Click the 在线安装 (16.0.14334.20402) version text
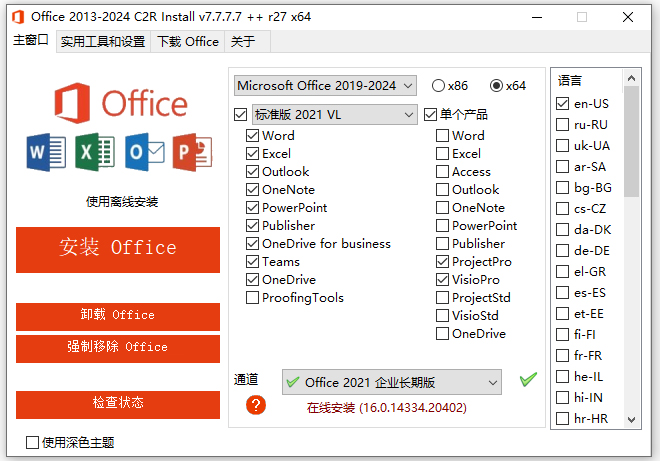Viewport: 660px width, 461px height. click(x=387, y=408)
